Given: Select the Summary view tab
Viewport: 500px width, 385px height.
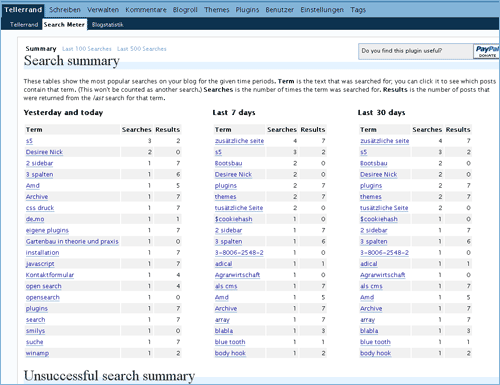Looking at the screenshot, I should click(x=41, y=49).
